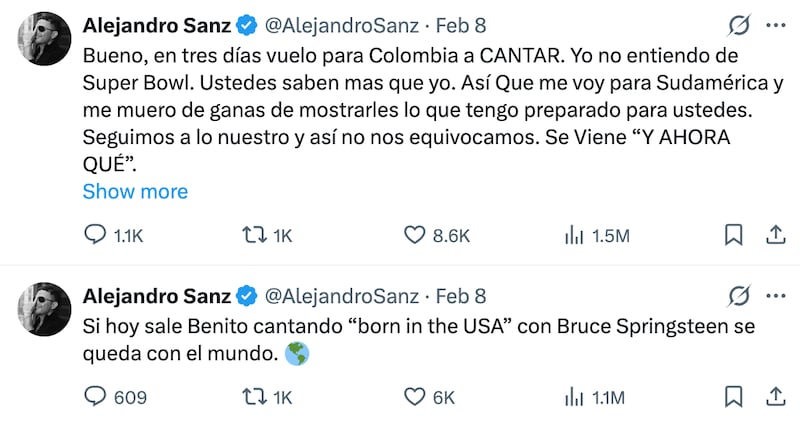The width and height of the screenshot is (800, 423).
Task: View analytics of the Springsteen tweet
Action: [x=575, y=397]
